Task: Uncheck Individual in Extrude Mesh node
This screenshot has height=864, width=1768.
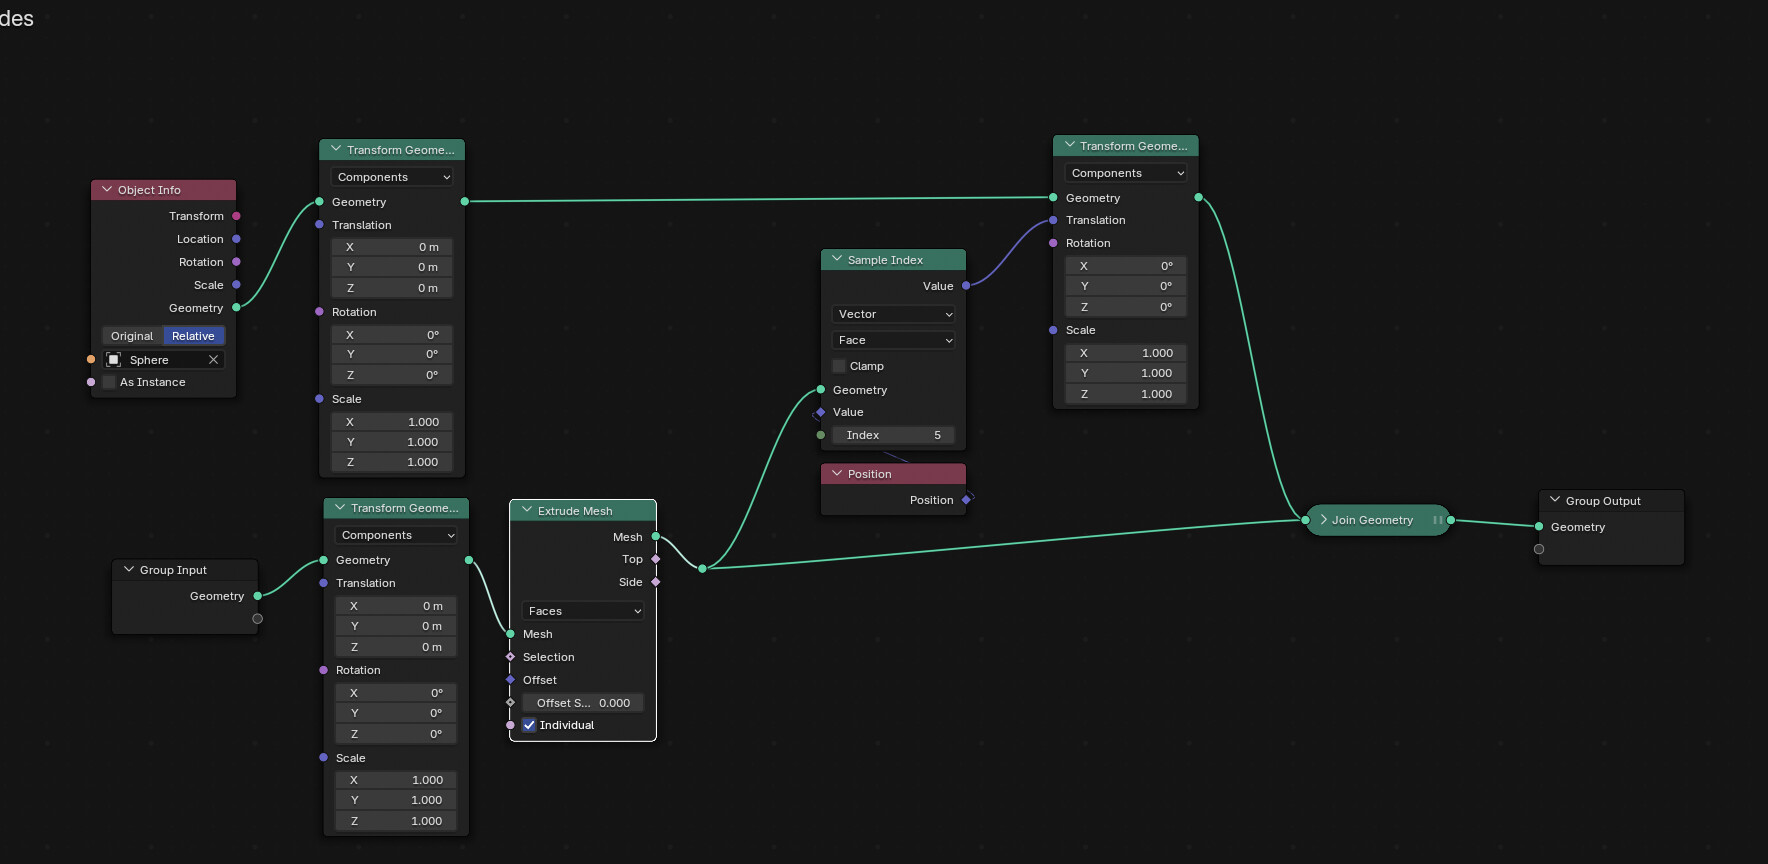Action: tap(529, 725)
